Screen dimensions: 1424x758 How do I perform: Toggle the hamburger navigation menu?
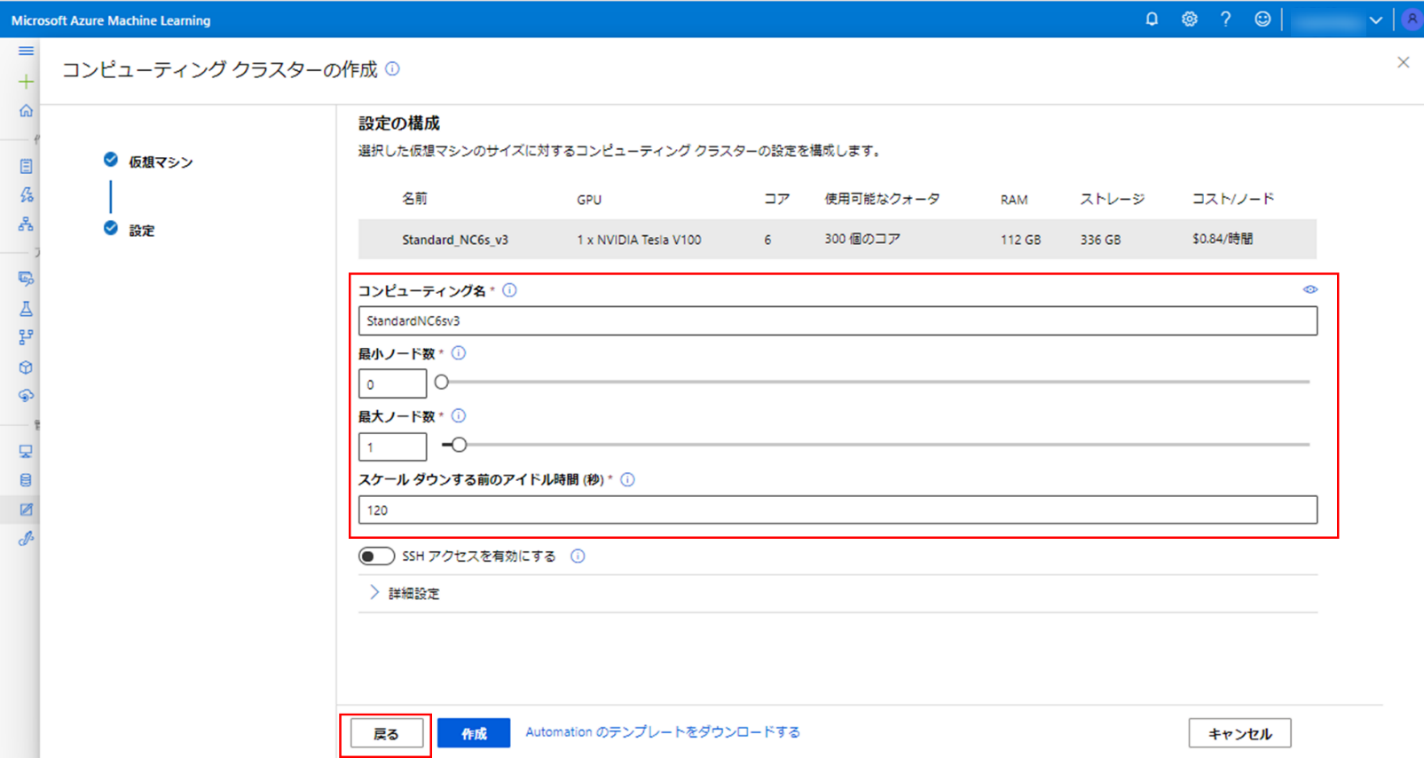[x=26, y=51]
